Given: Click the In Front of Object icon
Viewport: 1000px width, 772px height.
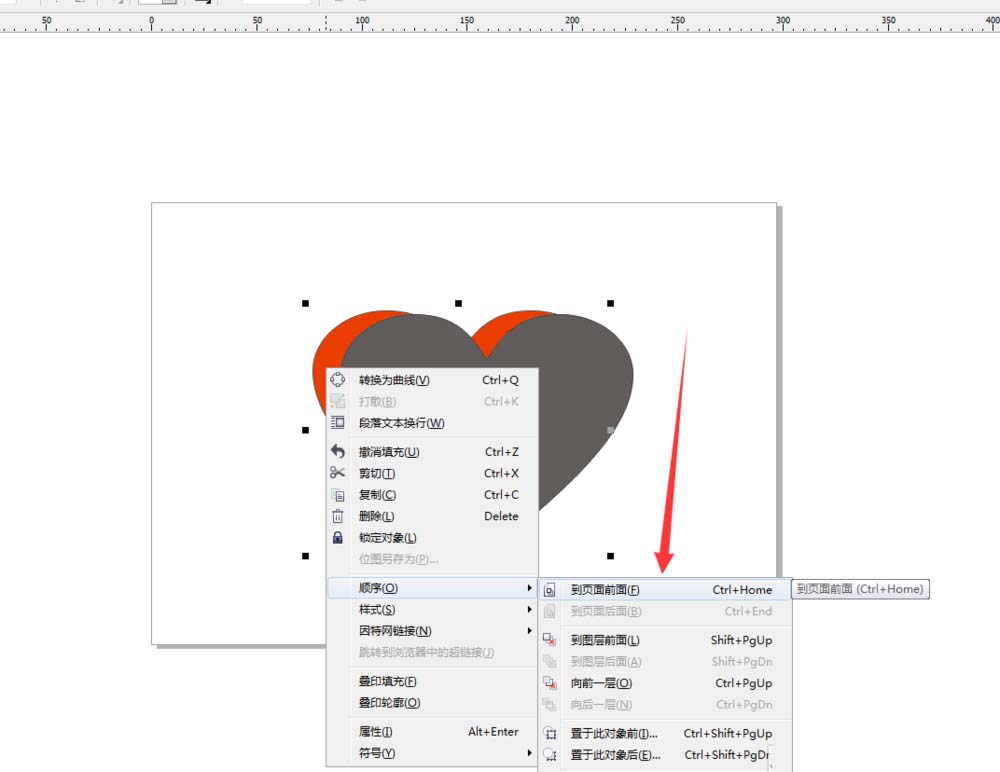Looking at the screenshot, I should (x=549, y=733).
